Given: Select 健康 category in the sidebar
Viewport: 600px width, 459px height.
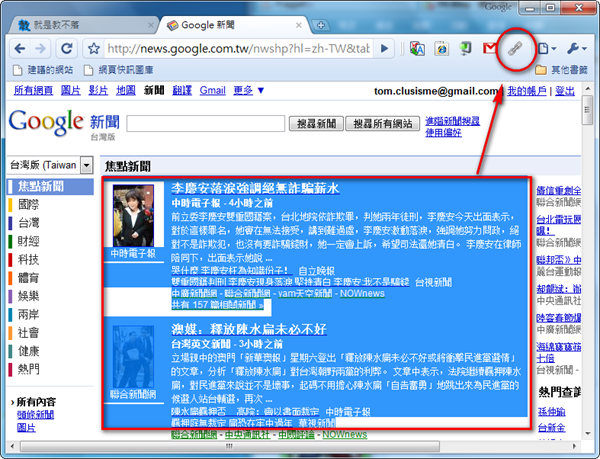Looking at the screenshot, I should (28, 351).
